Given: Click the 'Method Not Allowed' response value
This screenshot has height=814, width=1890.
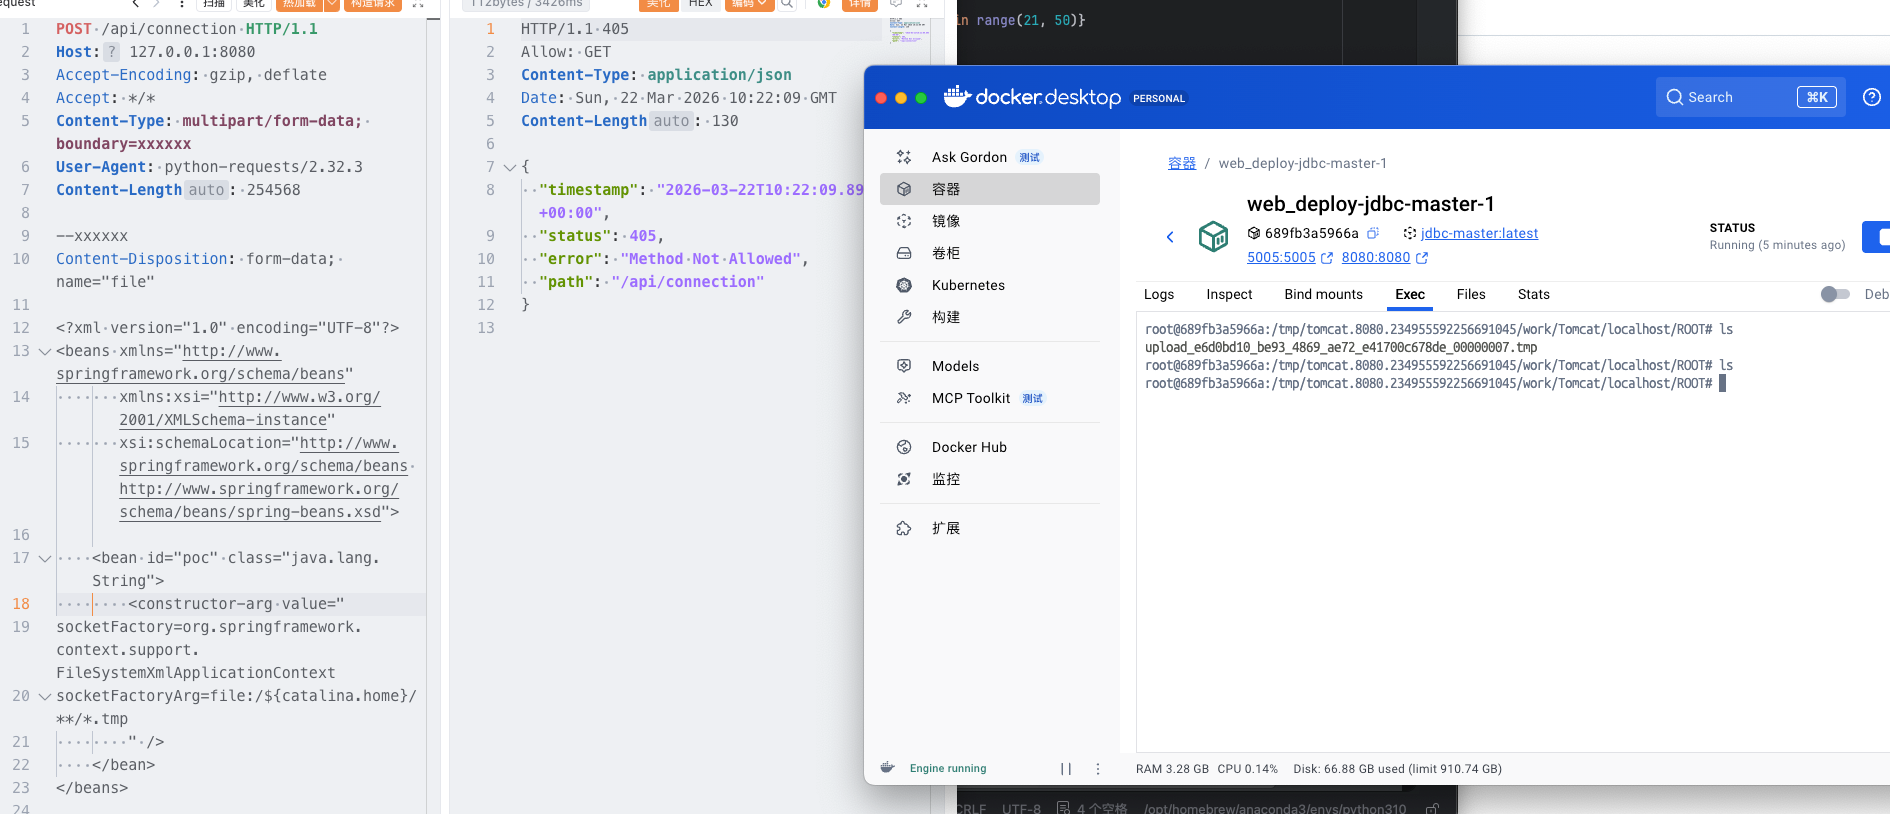Looking at the screenshot, I should [x=710, y=259].
